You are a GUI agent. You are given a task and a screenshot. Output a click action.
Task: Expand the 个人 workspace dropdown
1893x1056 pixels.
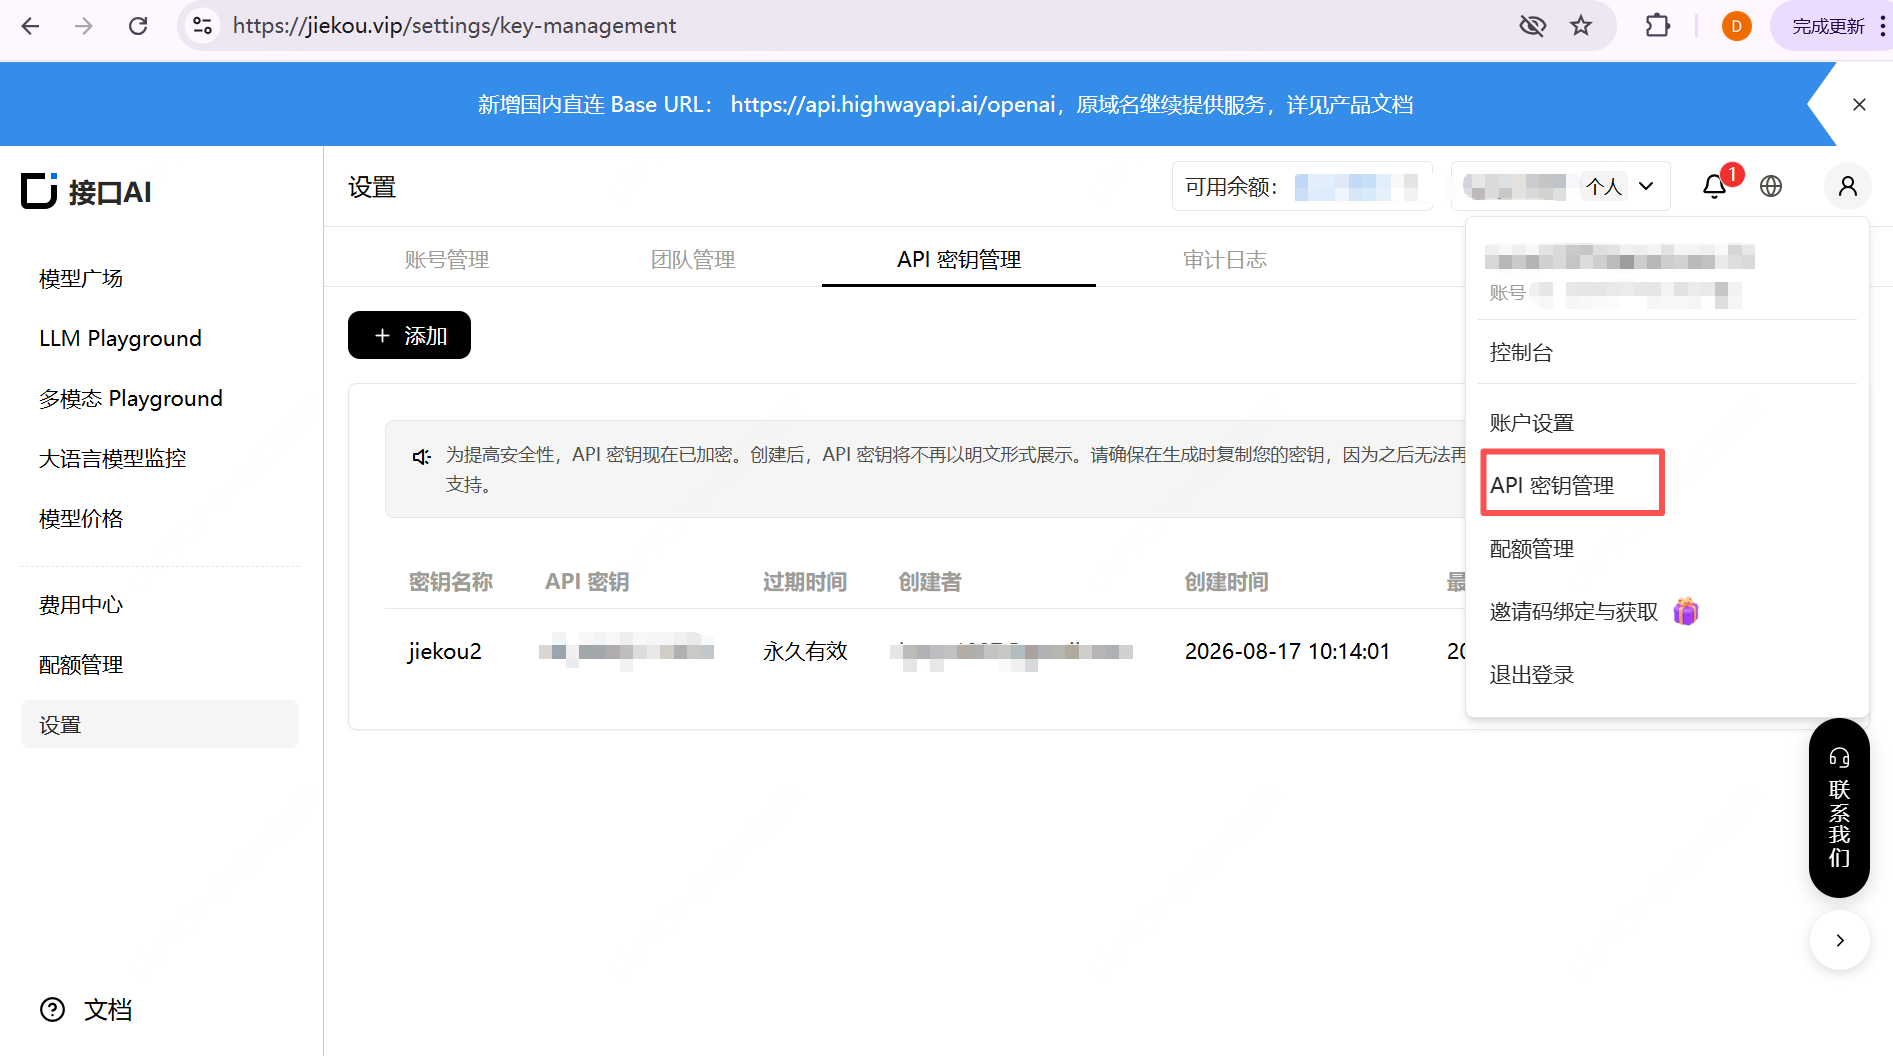click(1561, 186)
